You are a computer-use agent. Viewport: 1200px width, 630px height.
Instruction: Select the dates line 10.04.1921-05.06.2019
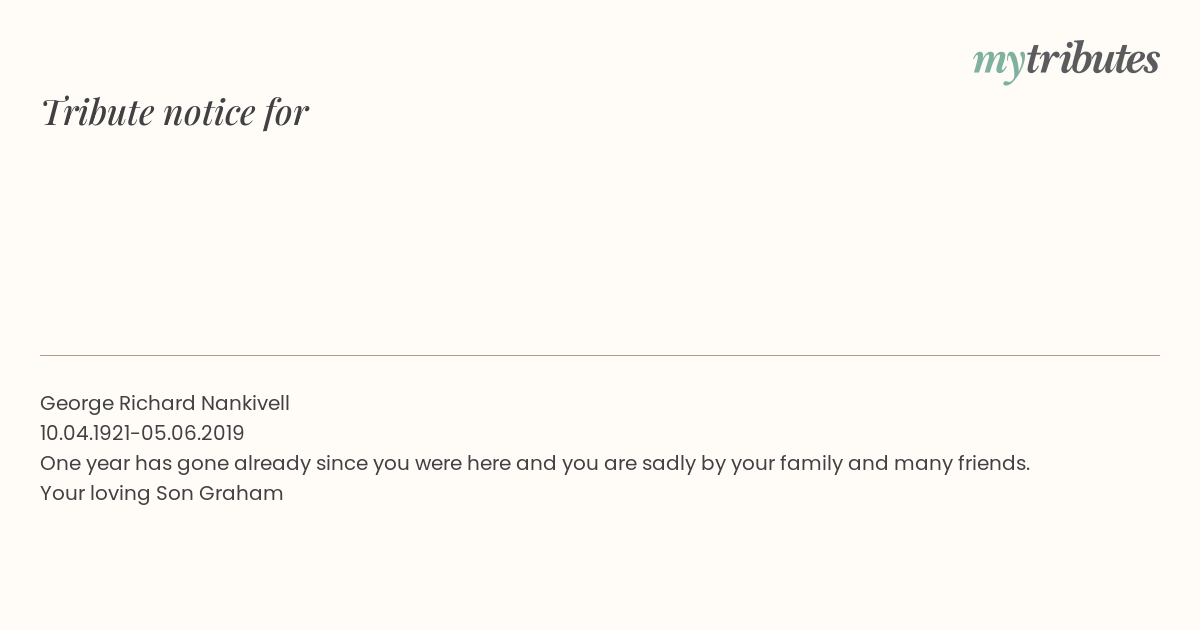click(142, 433)
